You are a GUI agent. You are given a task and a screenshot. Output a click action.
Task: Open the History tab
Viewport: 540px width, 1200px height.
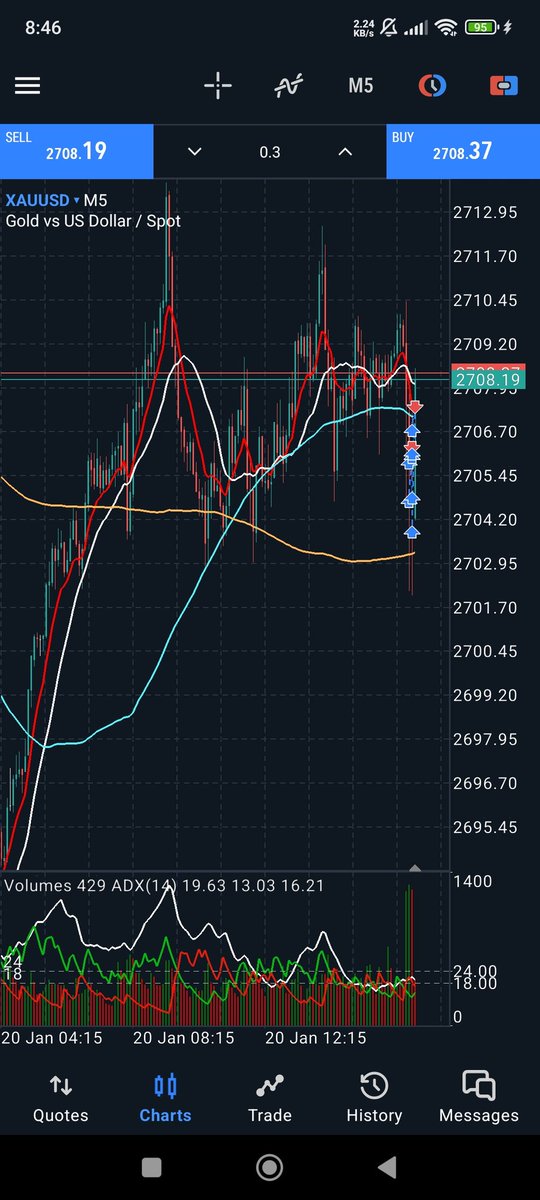point(374,1097)
